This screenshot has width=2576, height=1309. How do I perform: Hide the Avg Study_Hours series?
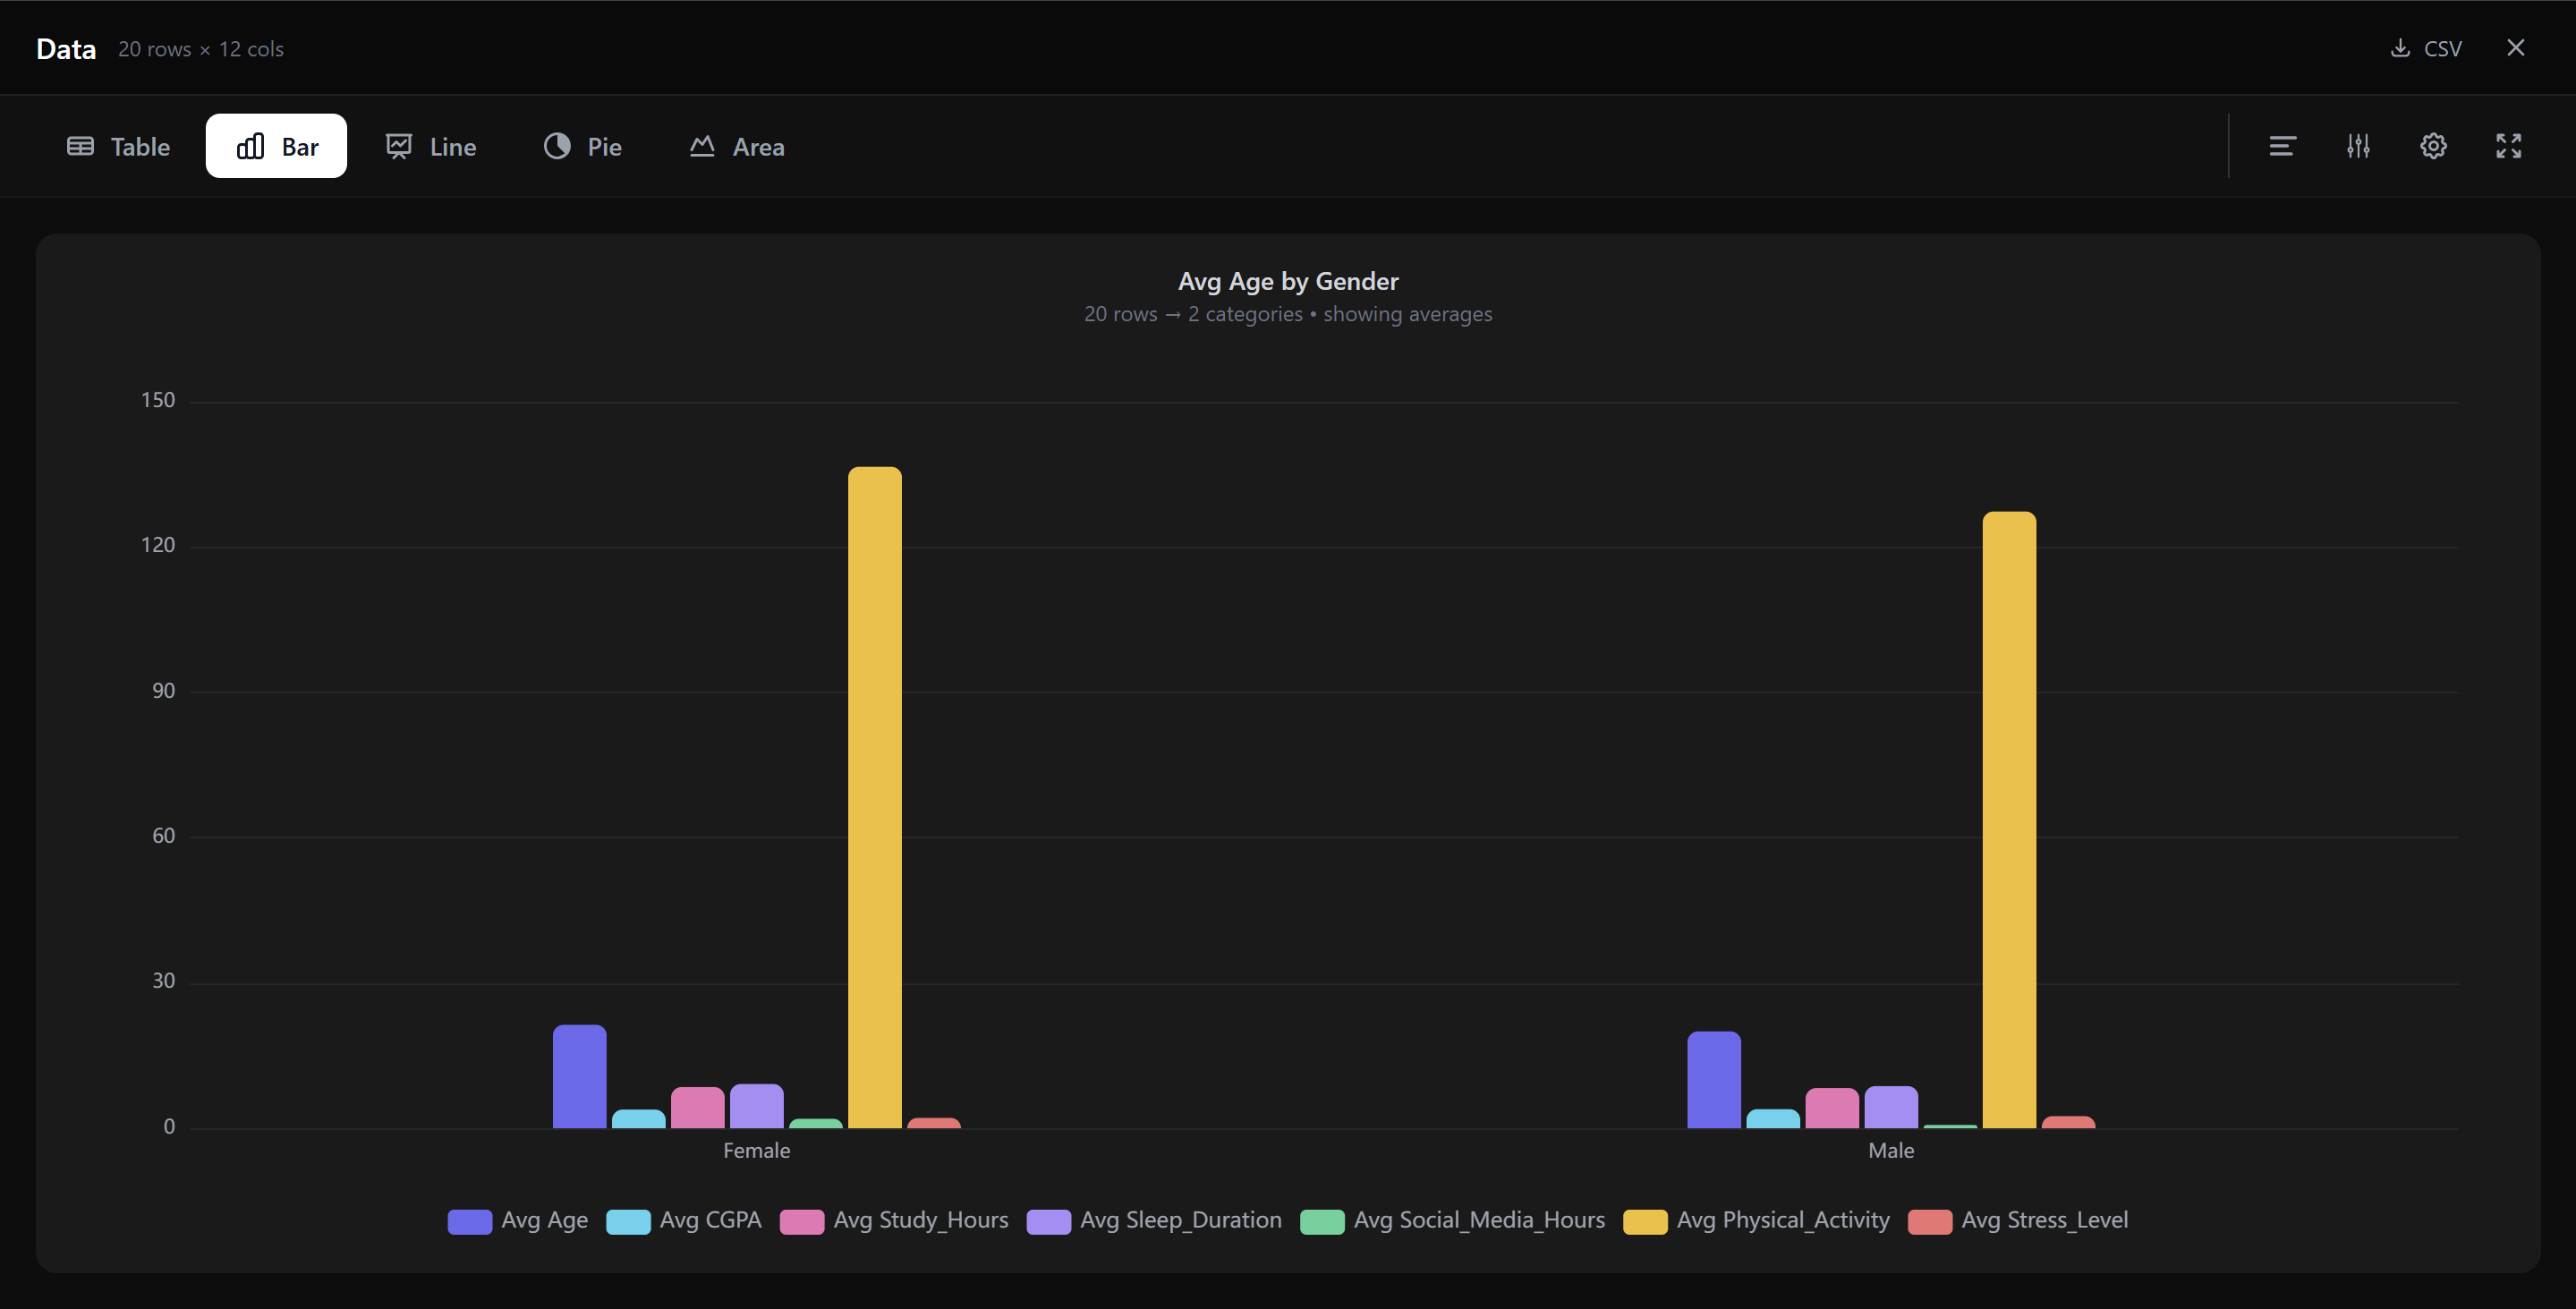pyautogui.click(x=894, y=1220)
